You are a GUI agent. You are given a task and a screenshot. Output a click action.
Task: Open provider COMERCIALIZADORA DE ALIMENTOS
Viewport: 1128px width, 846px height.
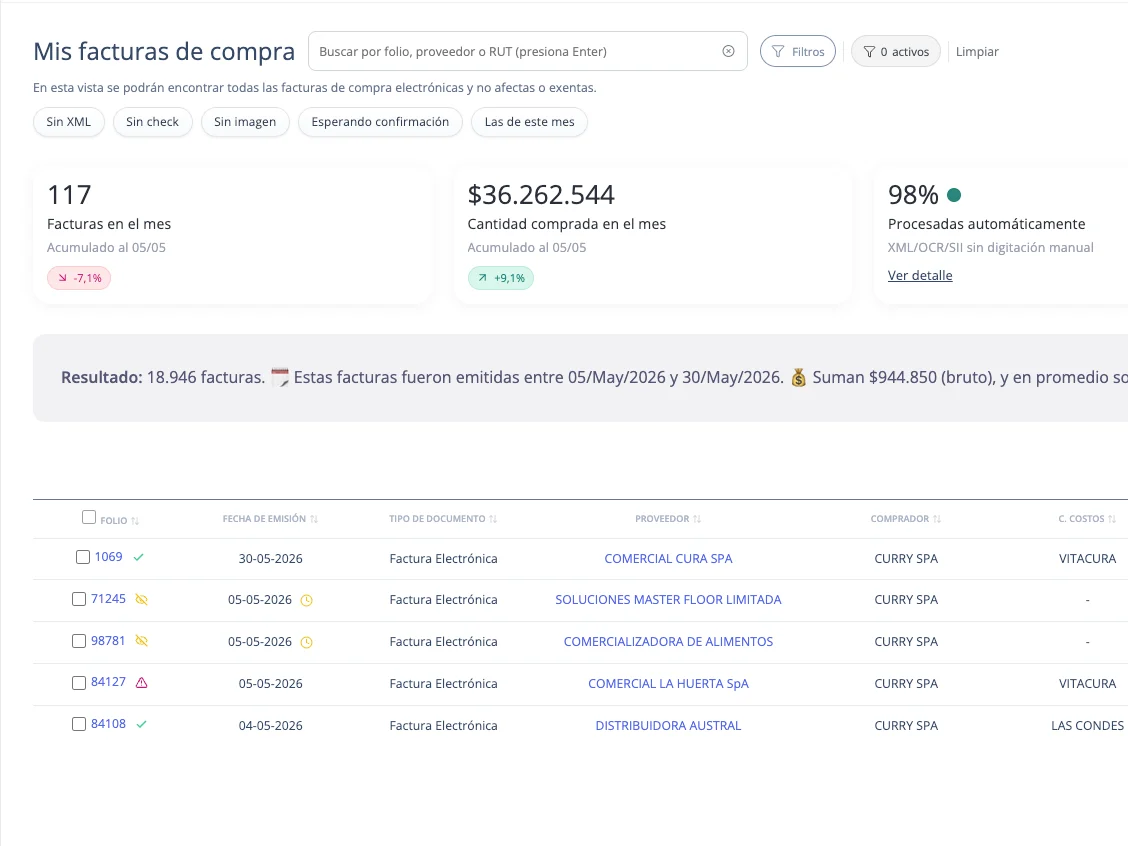(x=668, y=641)
